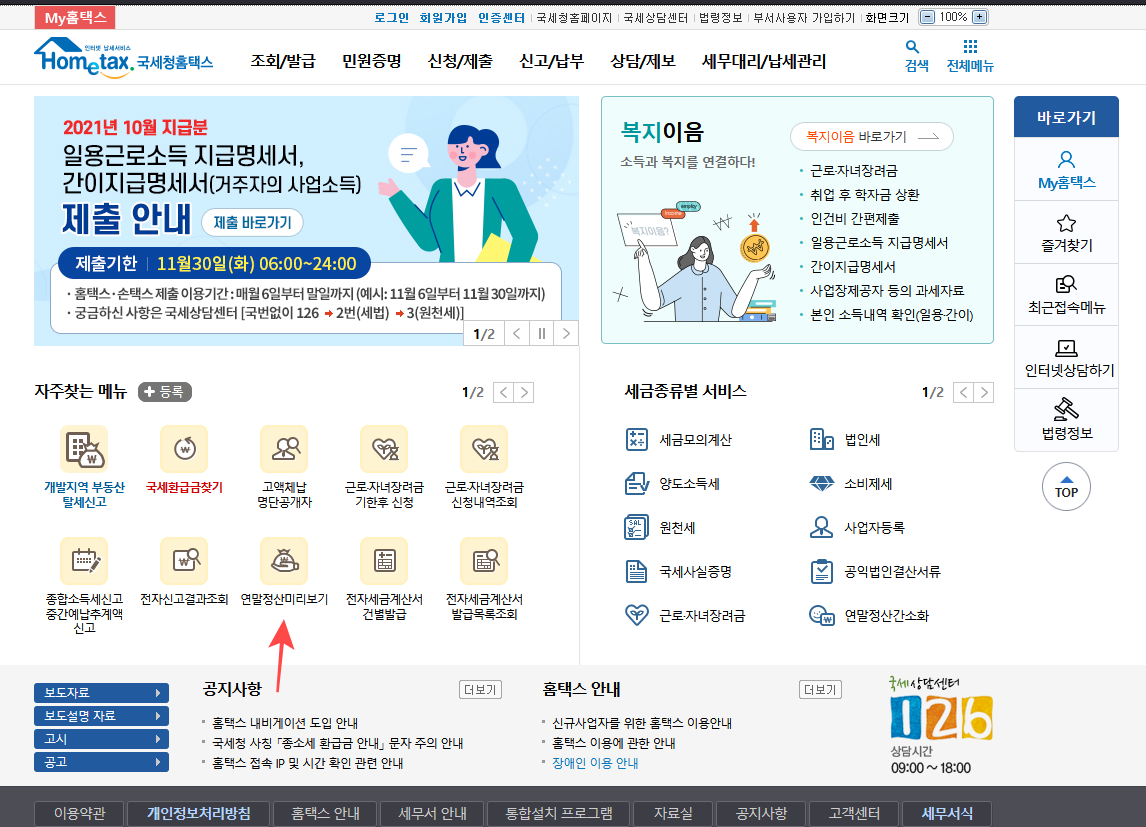This screenshot has height=827, width=1146.
Task: Open the 세무대리/납세관리 menu
Action: (764, 61)
